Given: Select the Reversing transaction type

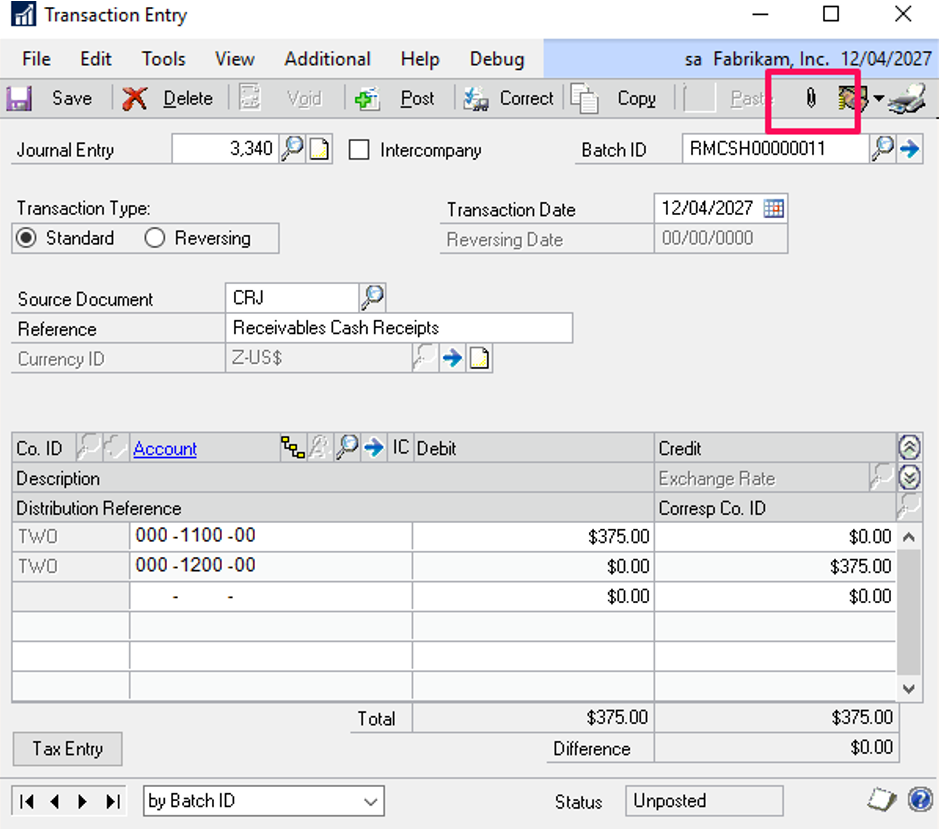Looking at the screenshot, I should click(x=154, y=238).
